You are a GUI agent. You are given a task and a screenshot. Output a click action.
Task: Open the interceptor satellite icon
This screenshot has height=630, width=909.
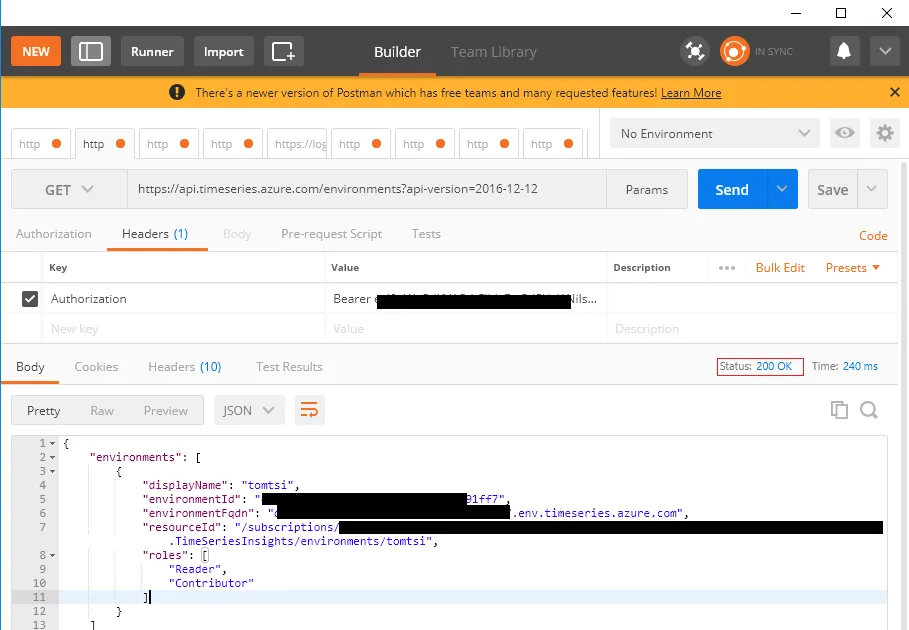pyautogui.click(x=695, y=52)
